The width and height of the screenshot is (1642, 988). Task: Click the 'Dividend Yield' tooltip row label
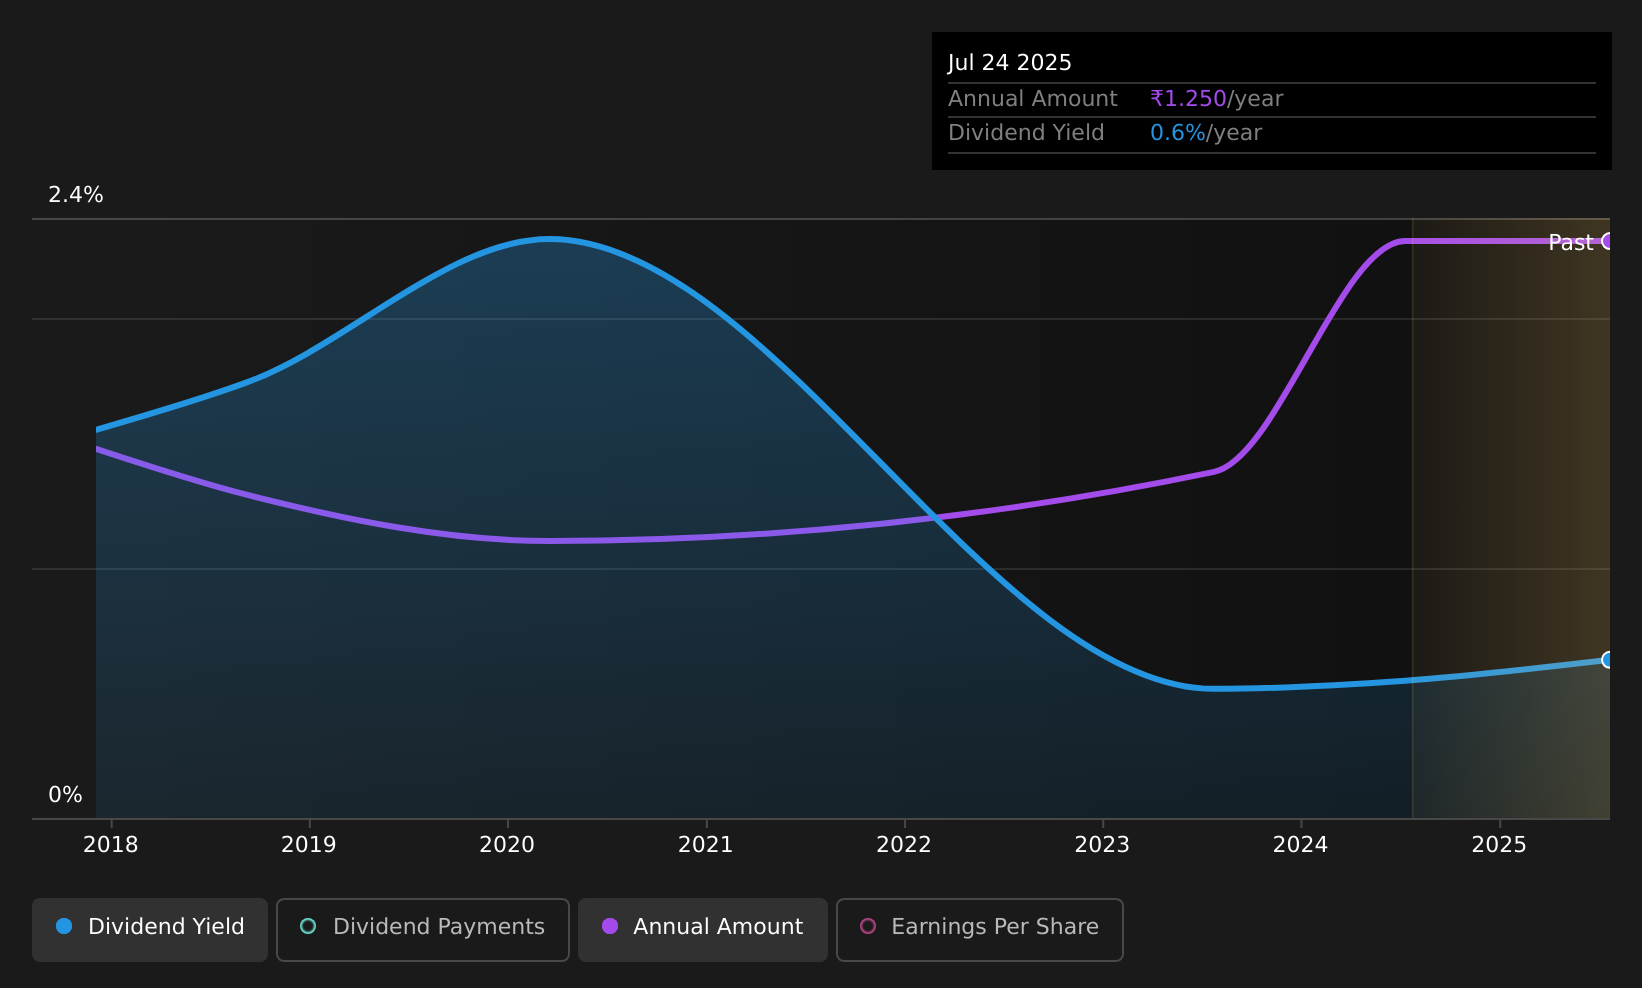[1026, 133]
